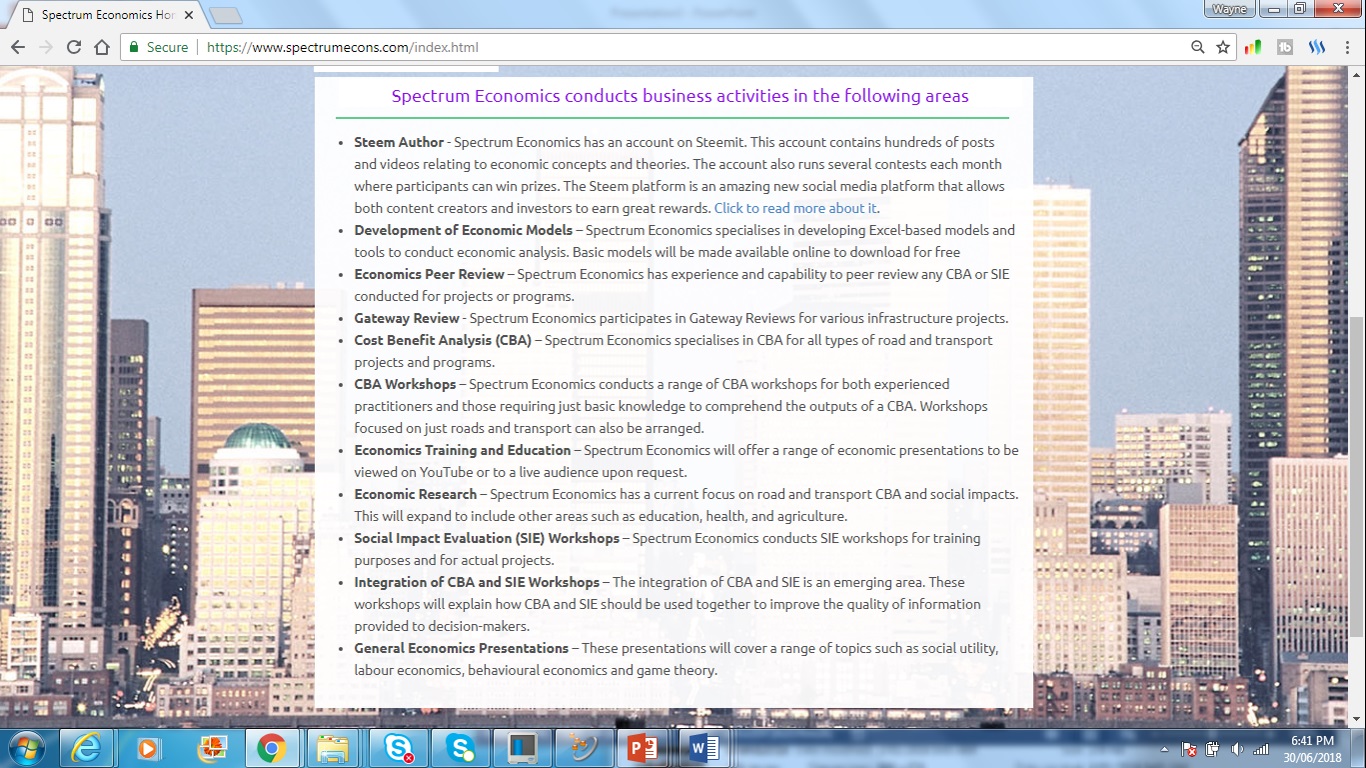Click the 'Economics Peer Review' heading
The width and height of the screenshot is (1366, 768).
click(x=429, y=274)
